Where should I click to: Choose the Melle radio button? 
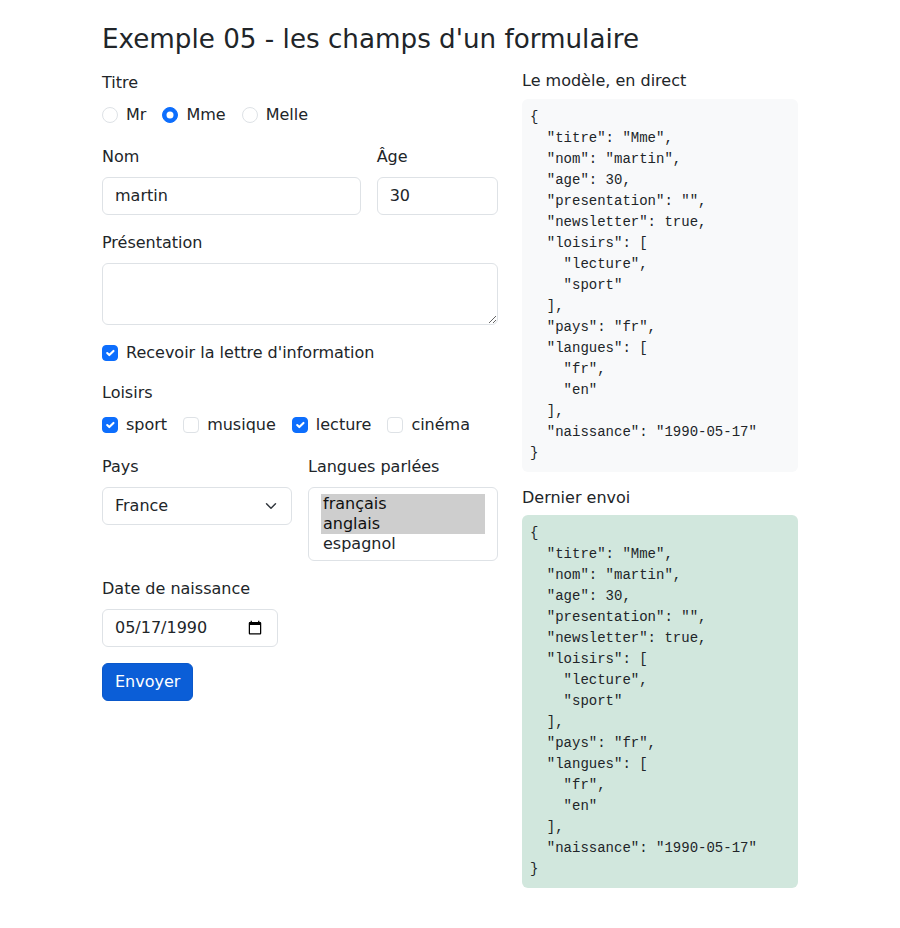[x=250, y=115]
